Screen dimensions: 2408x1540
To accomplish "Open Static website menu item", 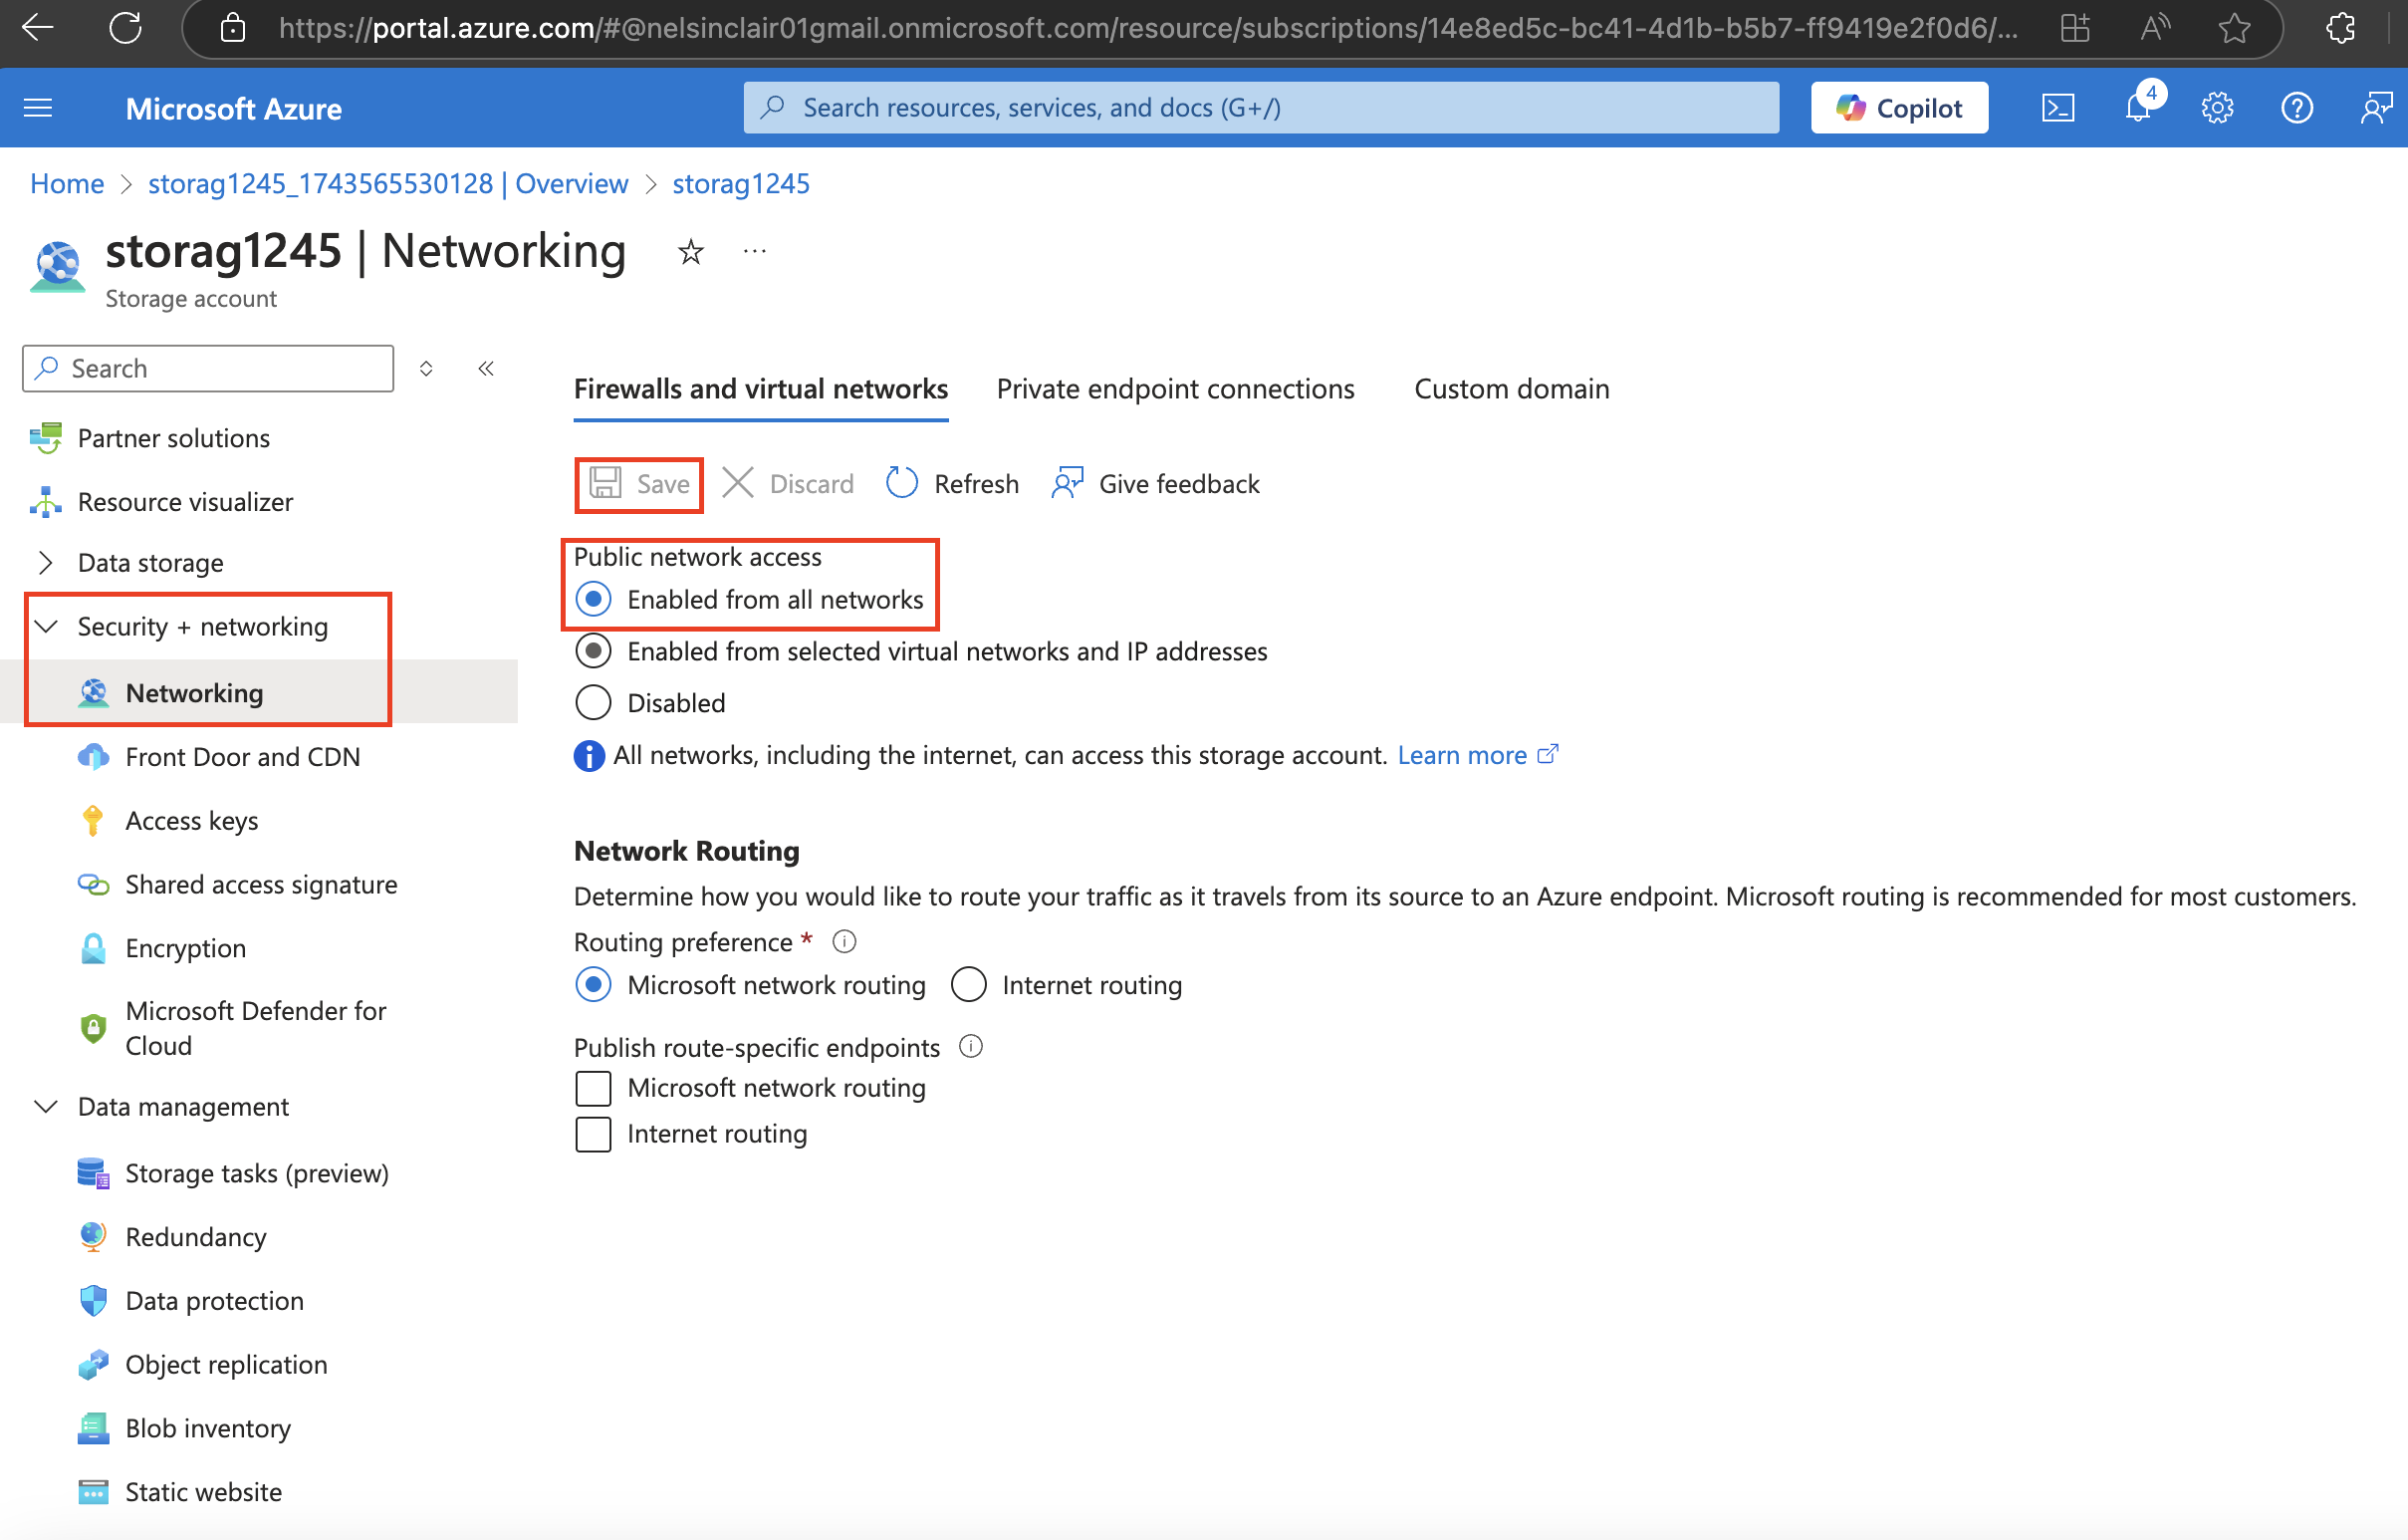I will click(203, 1492).
